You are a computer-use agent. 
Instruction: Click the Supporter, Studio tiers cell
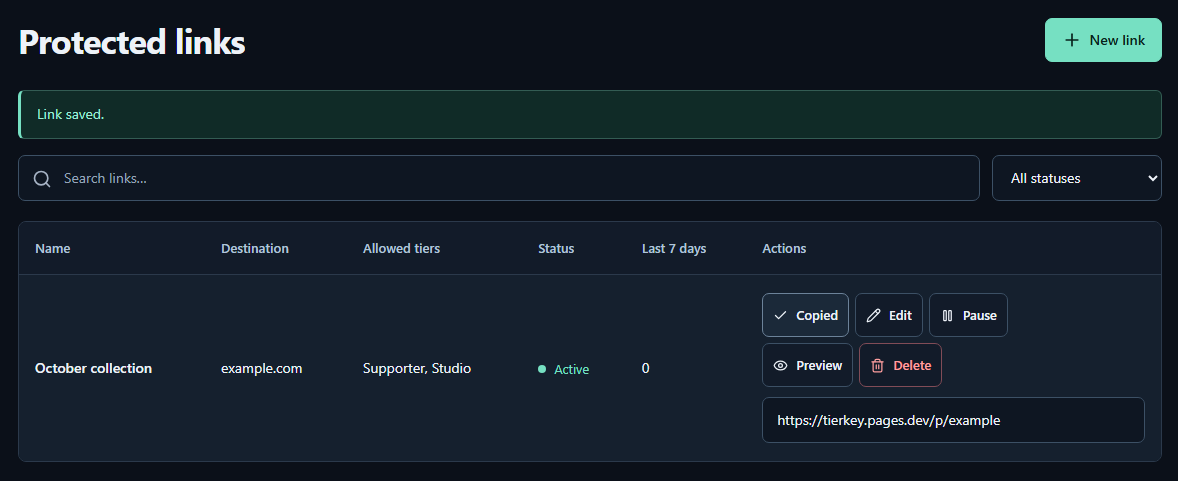(x=417, y=368)
